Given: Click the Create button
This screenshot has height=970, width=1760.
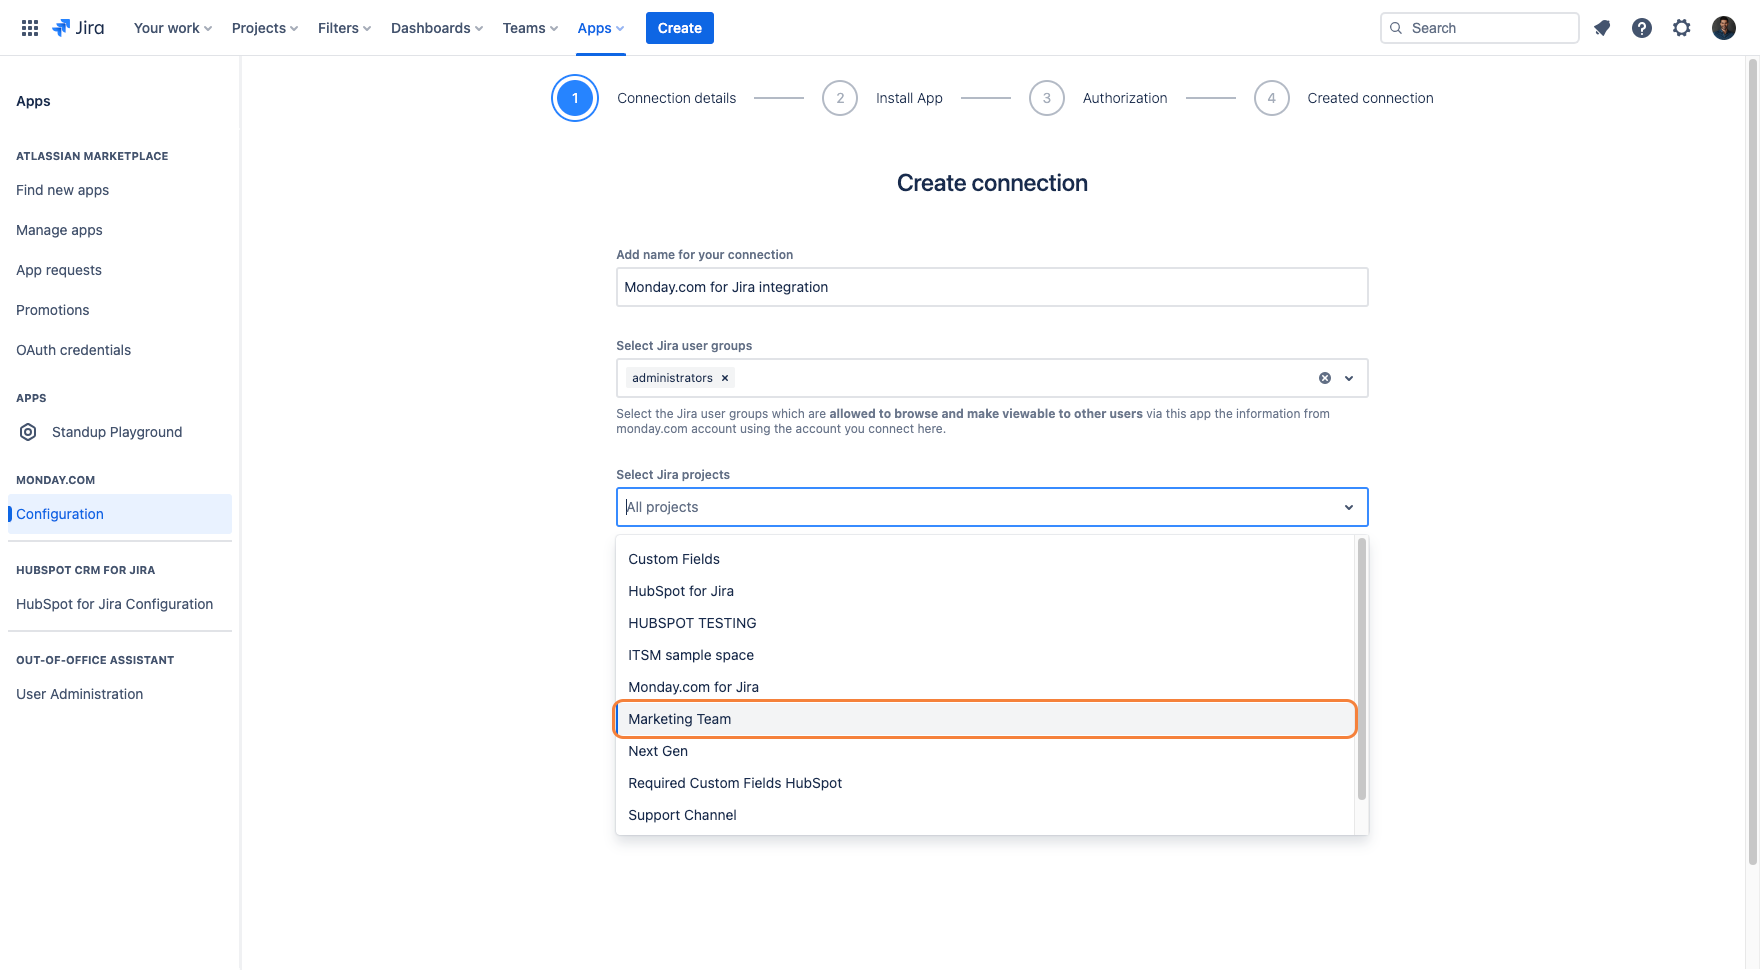Looking at the screenshot, I should [680, 28].
